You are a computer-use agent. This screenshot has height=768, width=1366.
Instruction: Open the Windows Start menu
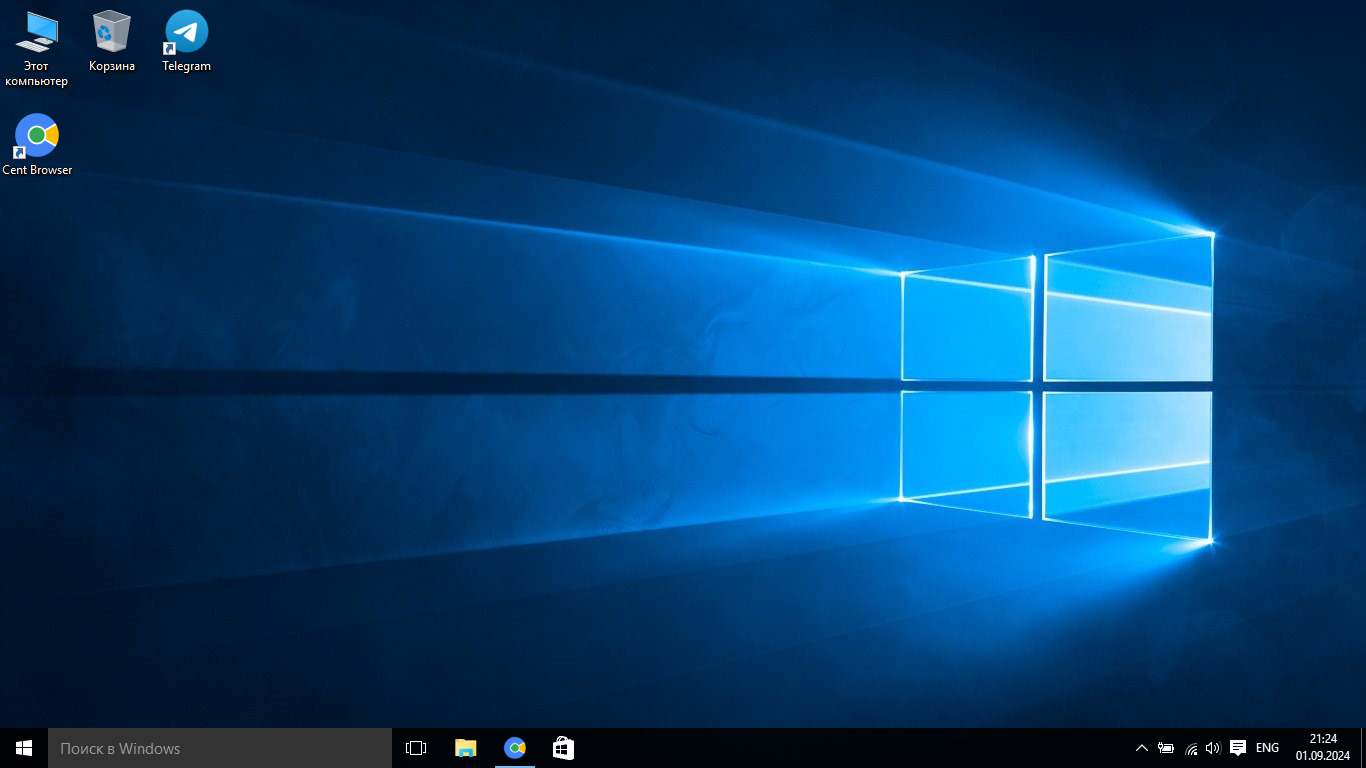point(24,748)
